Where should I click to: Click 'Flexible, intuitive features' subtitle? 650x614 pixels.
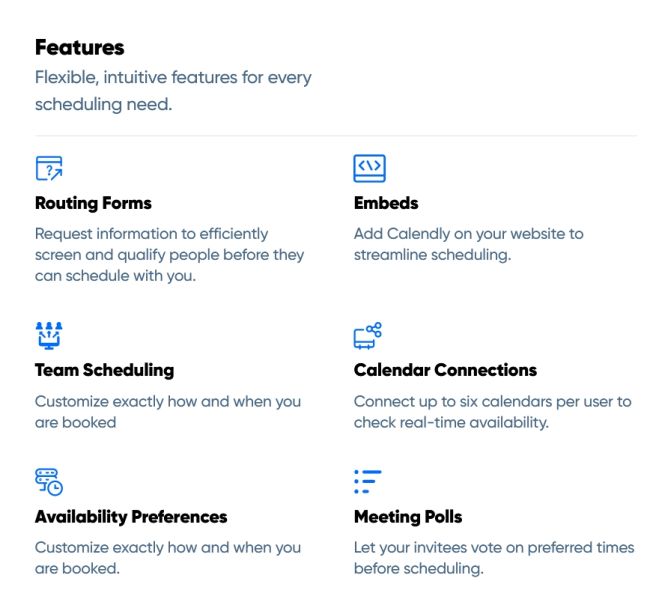173,91
